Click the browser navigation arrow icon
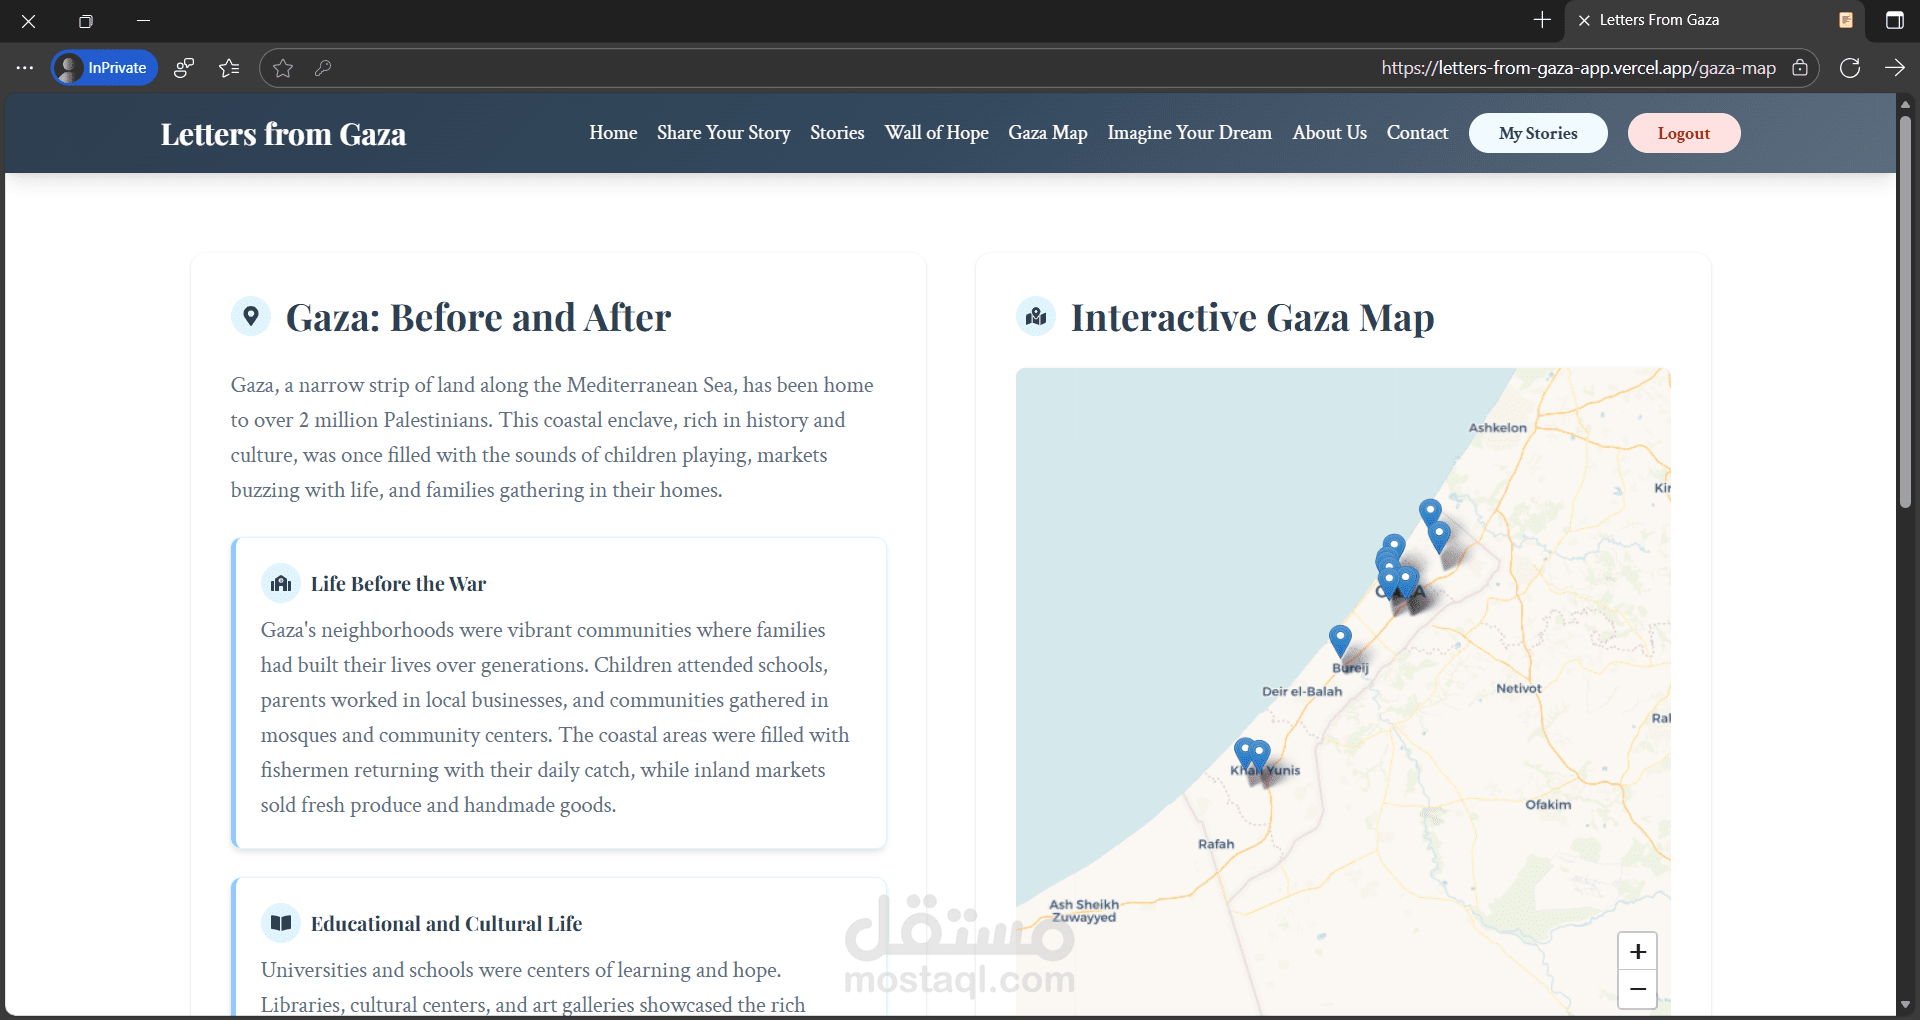 click(x=1894, y=68)
